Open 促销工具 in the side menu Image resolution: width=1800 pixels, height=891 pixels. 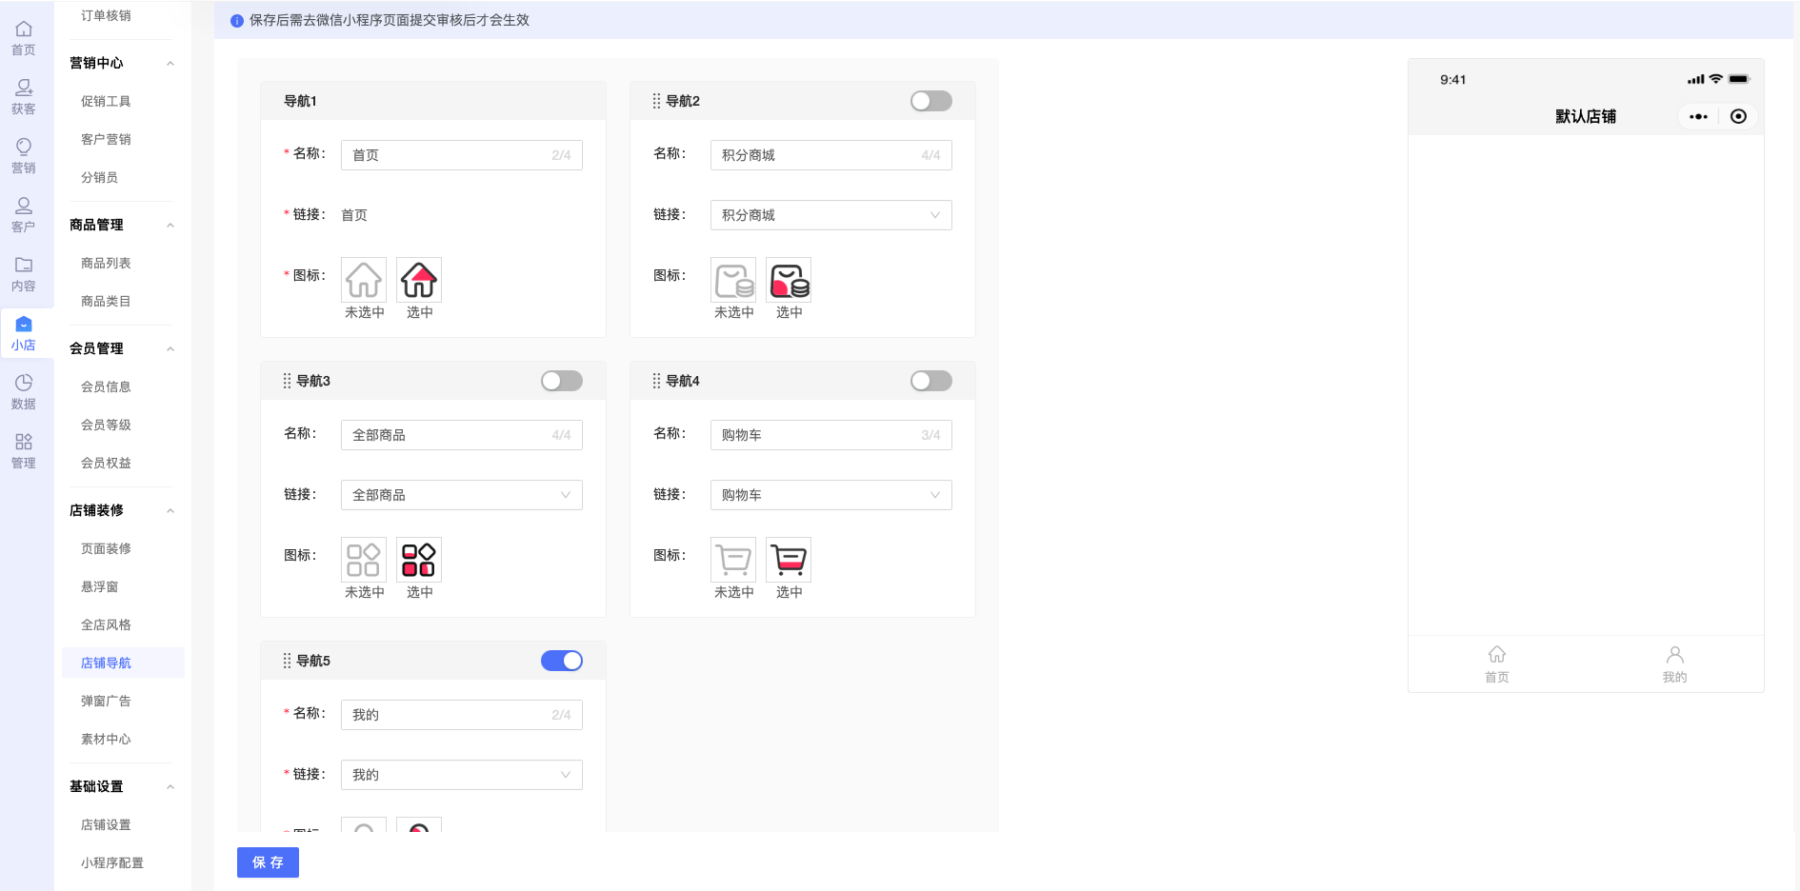[x=106, y=101]
